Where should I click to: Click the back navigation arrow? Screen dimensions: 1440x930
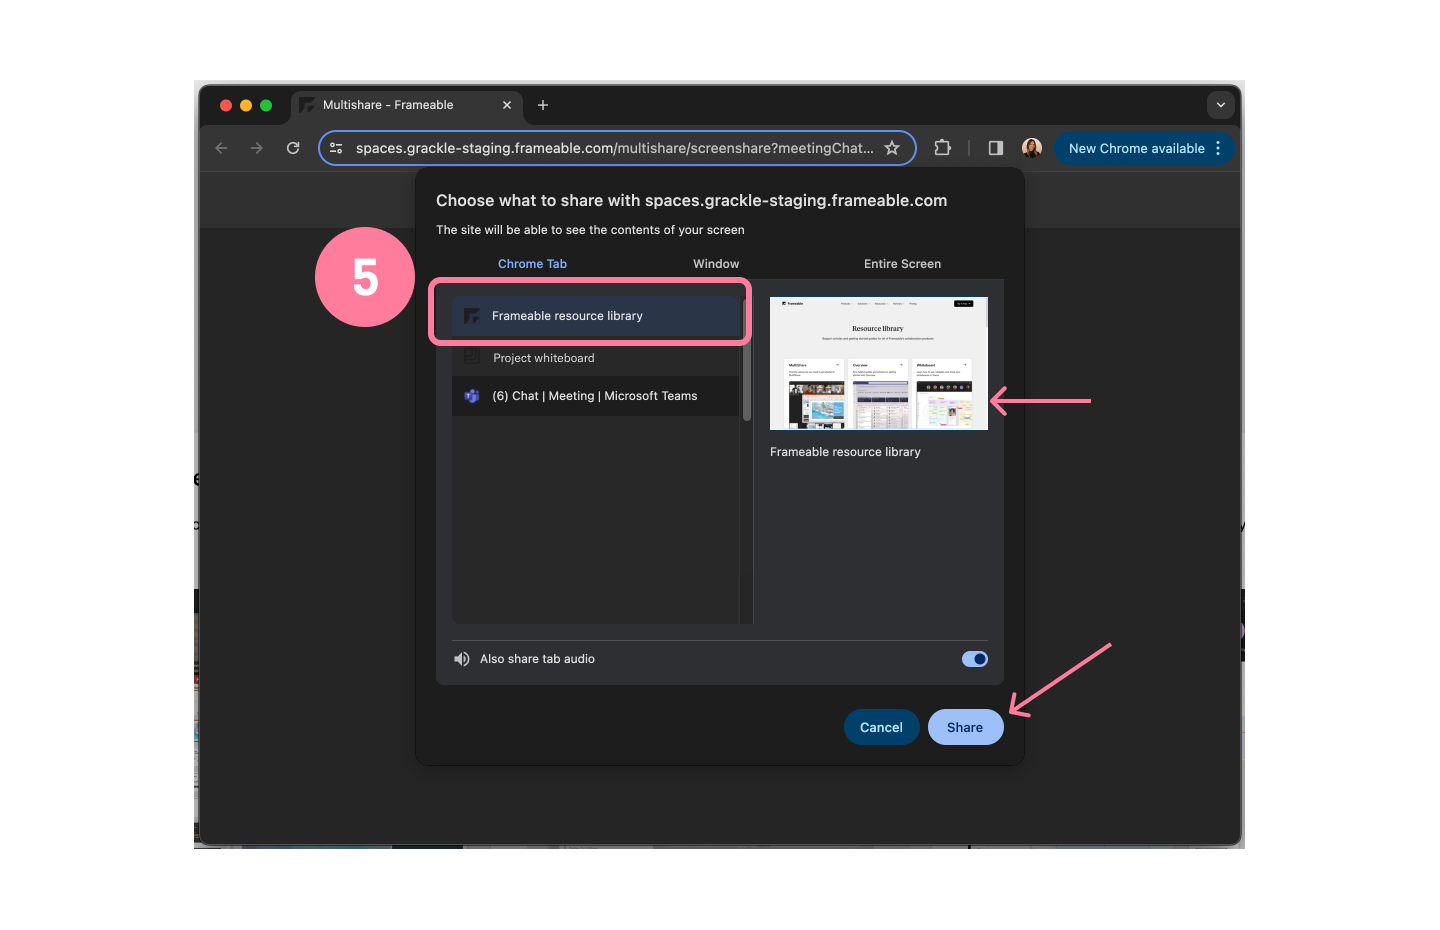click(x=220, y=147)
